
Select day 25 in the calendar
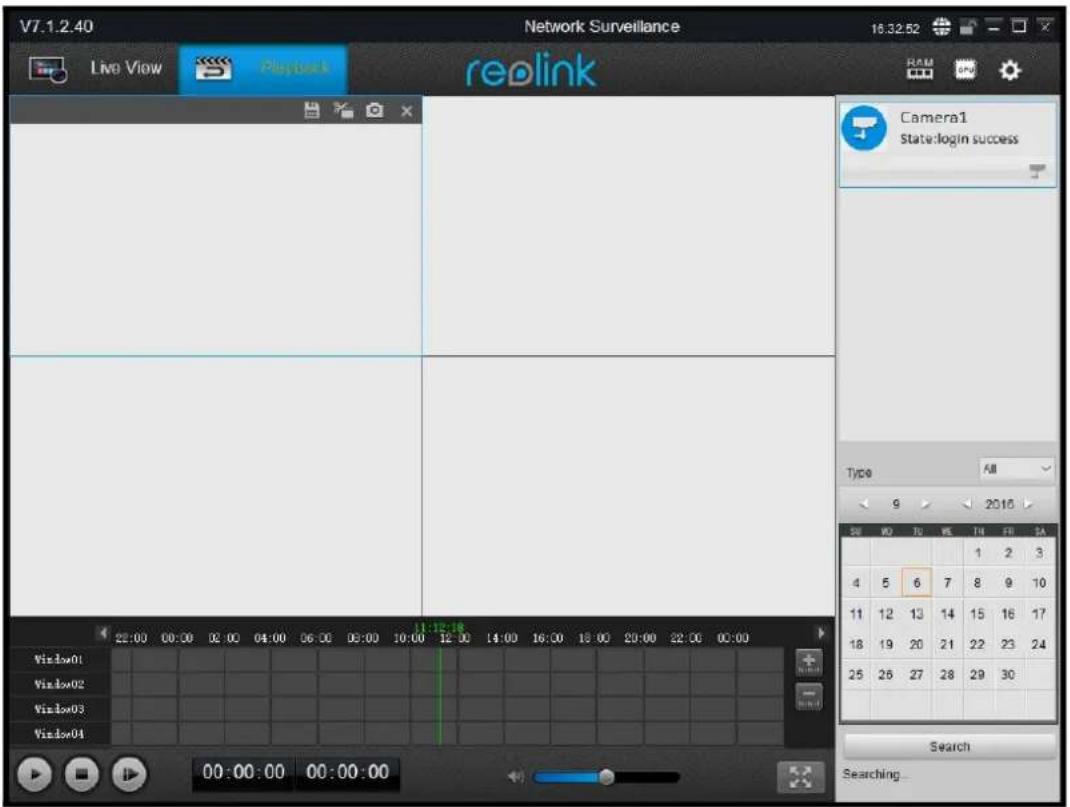click(x=856, y=674)
